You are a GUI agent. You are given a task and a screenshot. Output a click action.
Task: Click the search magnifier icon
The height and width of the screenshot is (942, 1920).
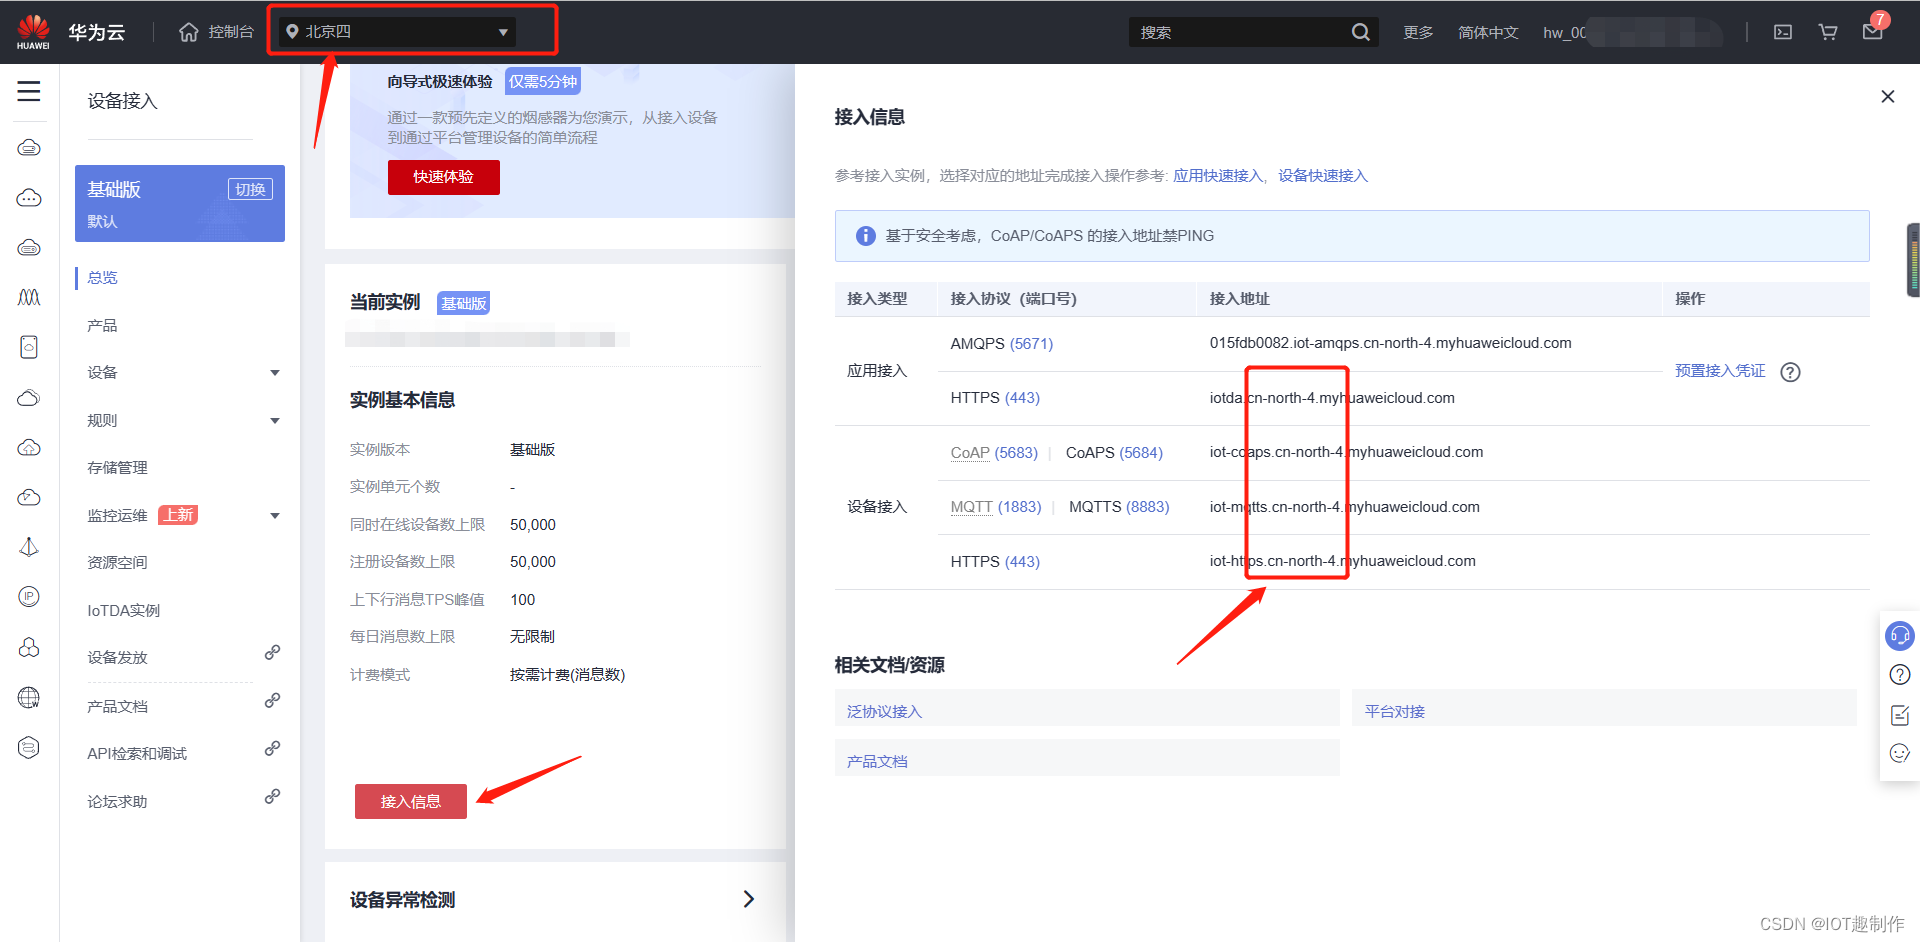point(1360,32)
